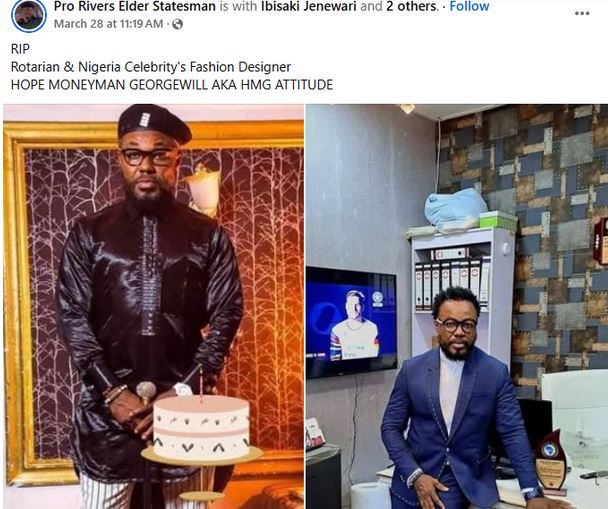This screenshot has width=608, height=509.
Task: Click the wall lamp in the left photo
Action: coord(204,189)
